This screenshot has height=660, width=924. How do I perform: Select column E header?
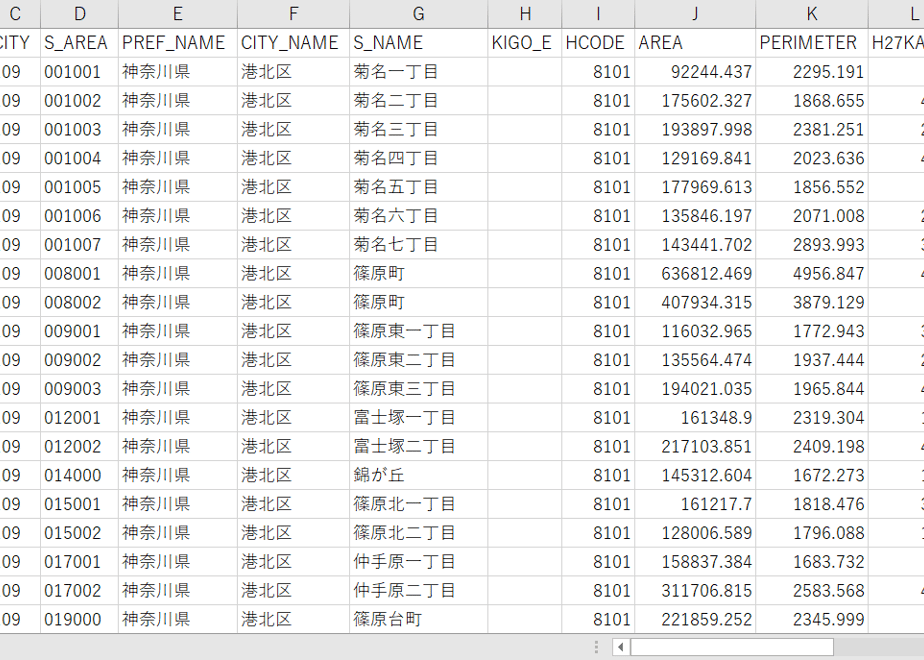(178, 14)
